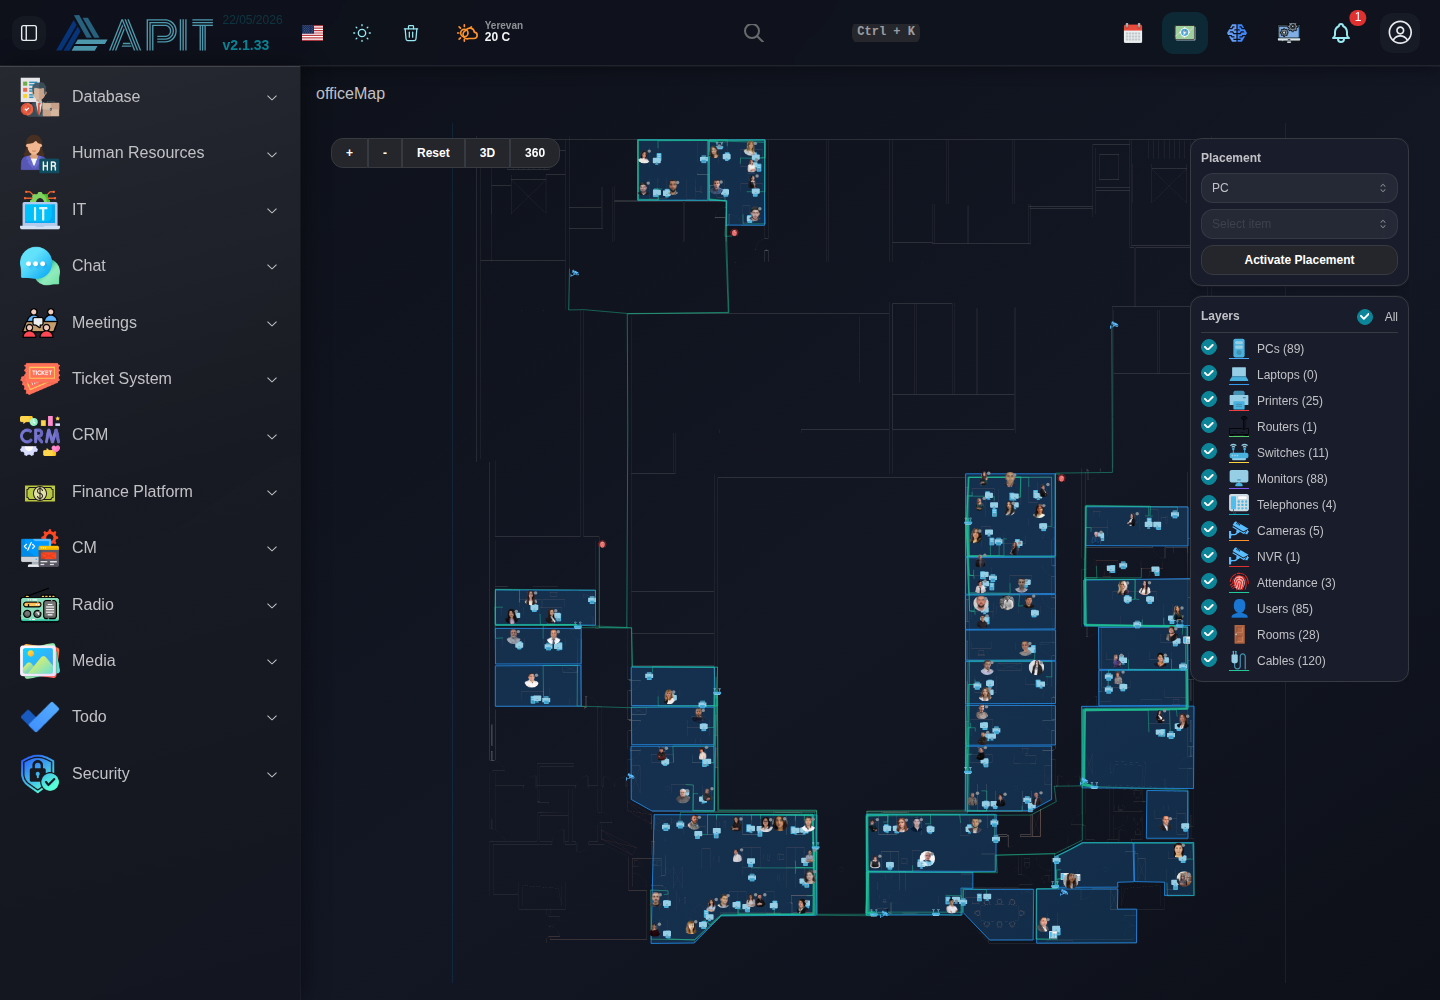Uncheck the Rooms (28) layer
Viewport: 1440px width, 1000px height.
(x=1209, y=633)
